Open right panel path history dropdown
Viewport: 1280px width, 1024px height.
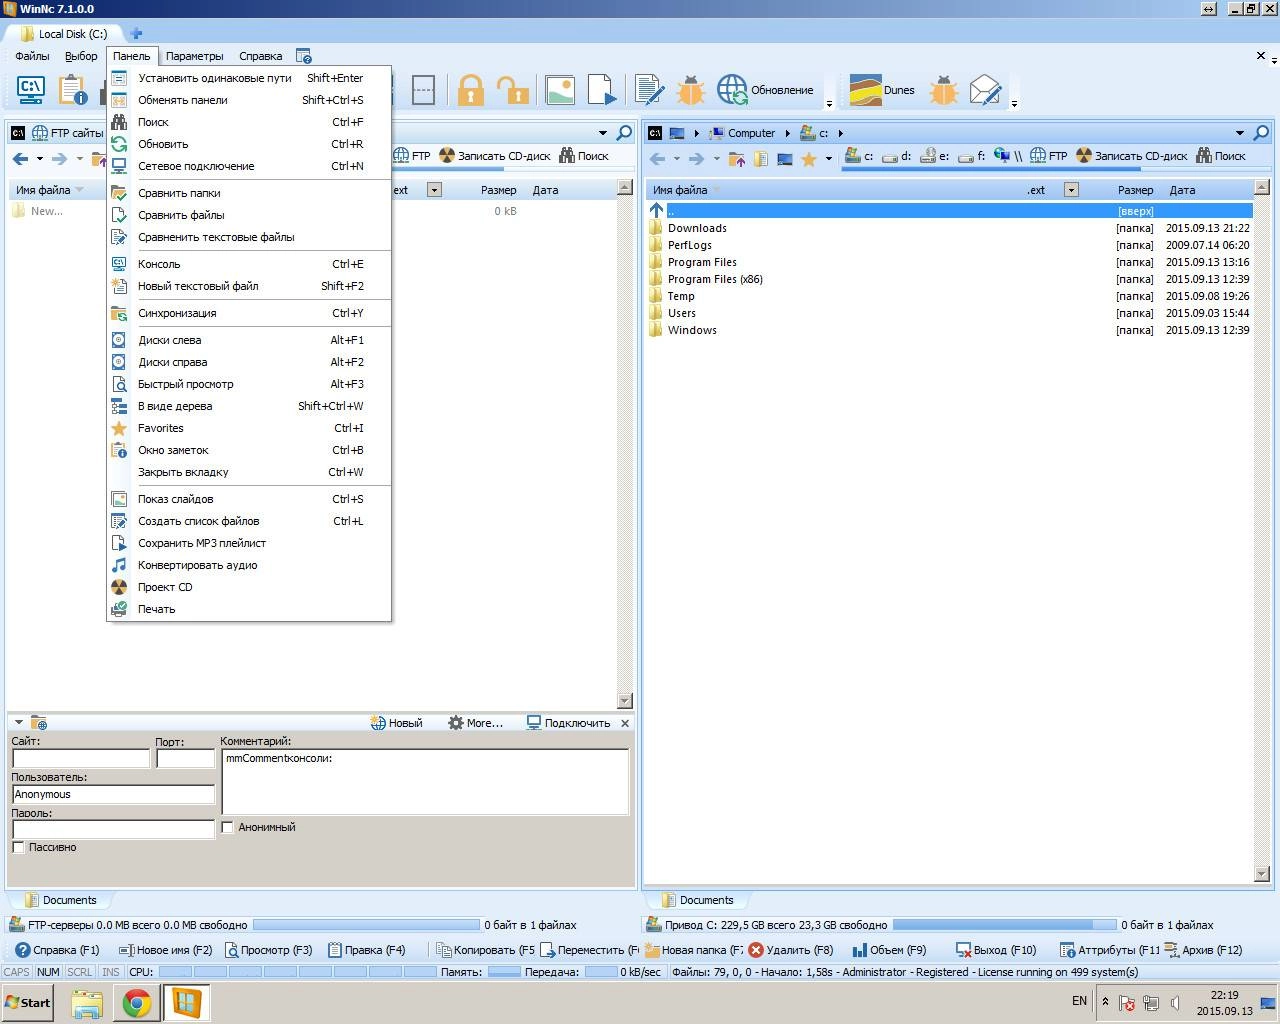(x=1240, y=133)
